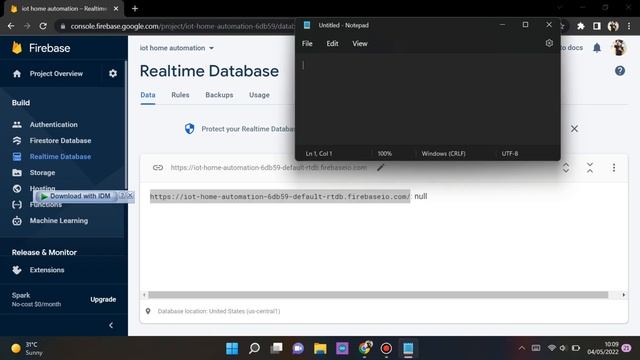Image resolution: width=640 pixels, height=360 pixels.
Task: Open File Explorer from taskbar
Action: [x=320, y=349]
